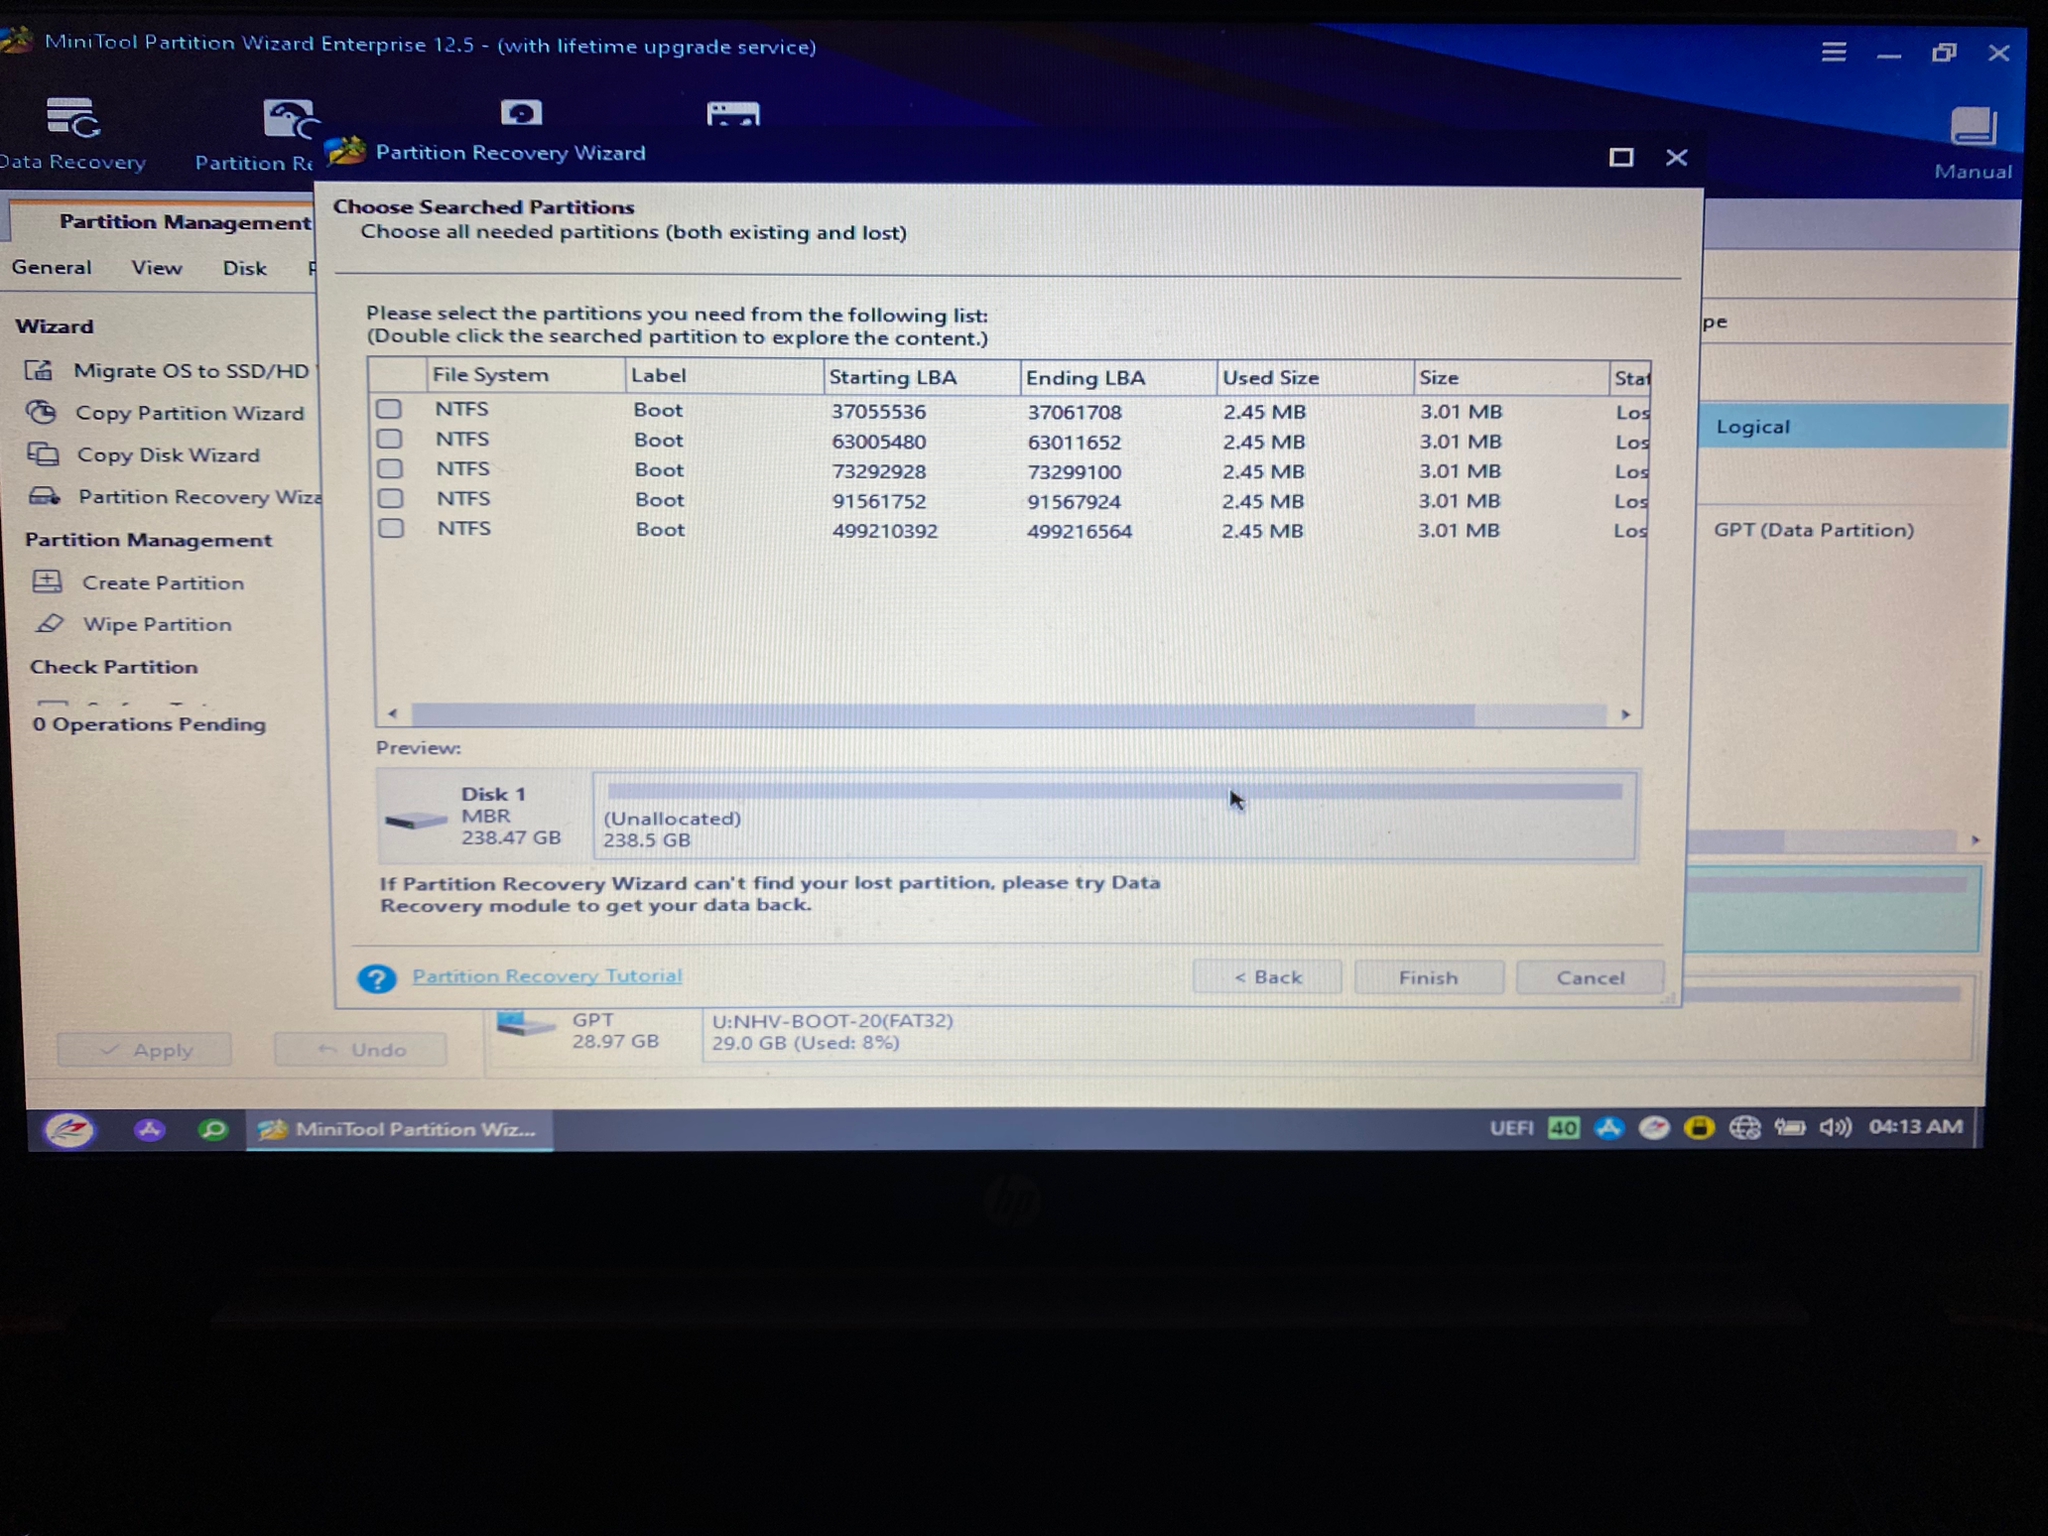Viewport: 2048px width, 1536px height.
Task: Click the Disk Benchmark toolbar icon
Action: click(521, 112)
